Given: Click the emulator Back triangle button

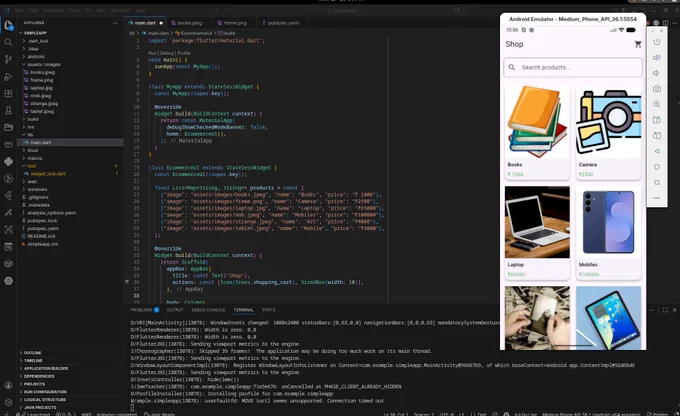Looking at the screenshot, I should (657, 151).
